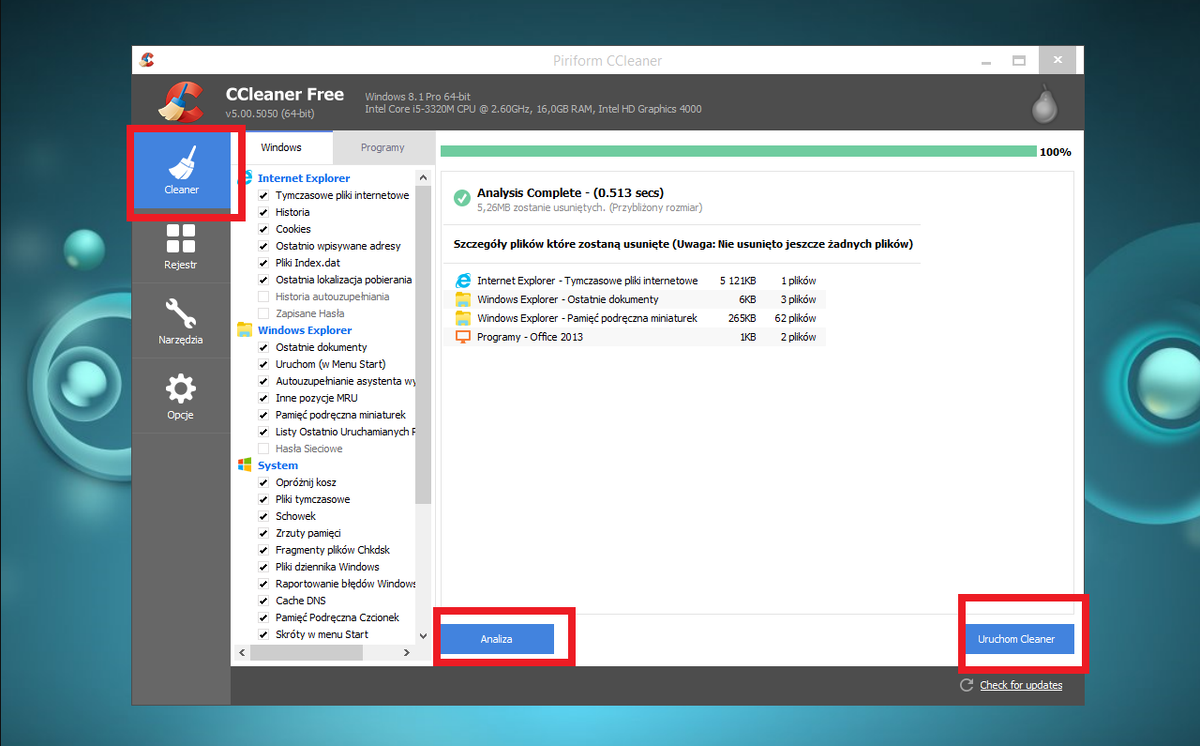Click Skróty w menu Start item
Image resolution: width=1200 pixels, height=746 pixels.
(322, 635)
